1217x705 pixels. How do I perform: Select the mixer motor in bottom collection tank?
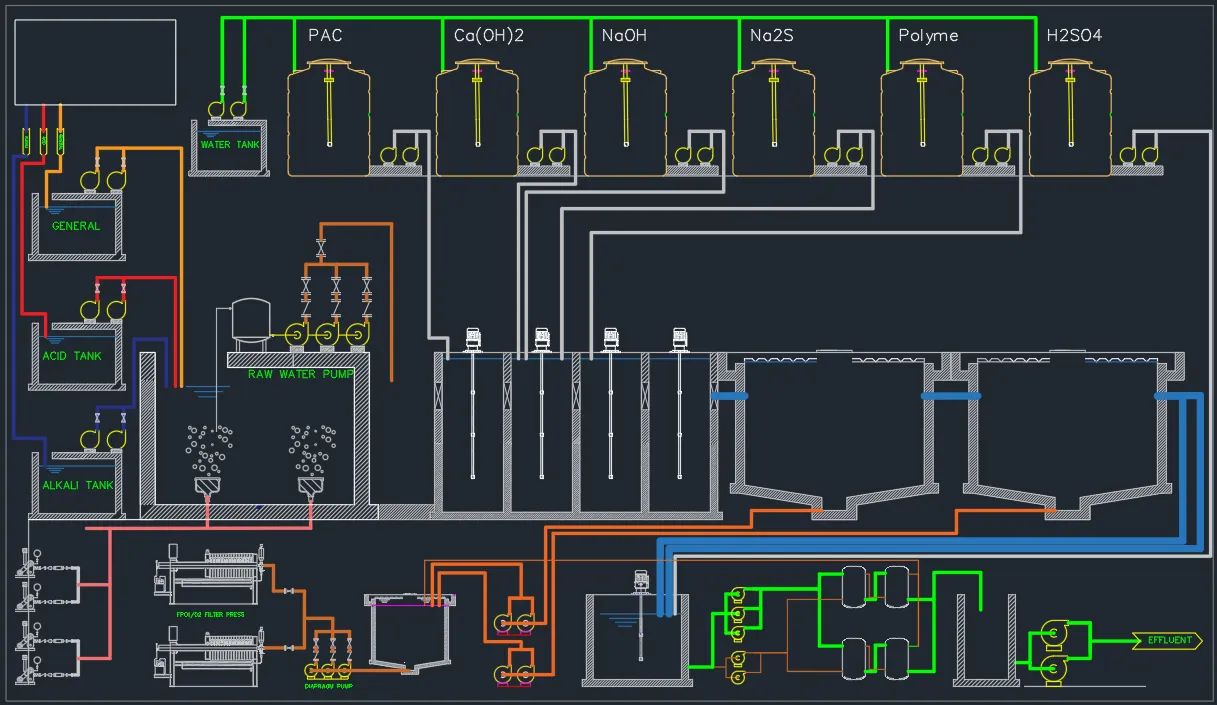tap(640, 579)
